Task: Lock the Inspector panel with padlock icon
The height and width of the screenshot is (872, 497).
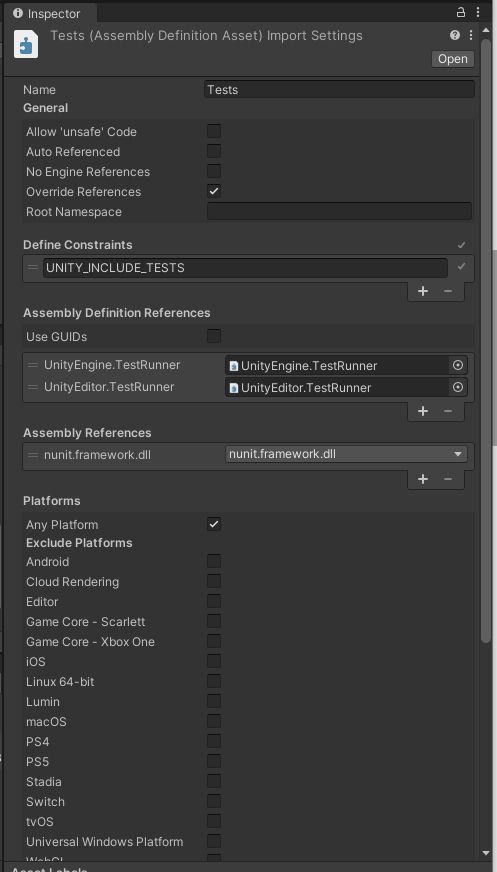Action: tap(461, 12)
